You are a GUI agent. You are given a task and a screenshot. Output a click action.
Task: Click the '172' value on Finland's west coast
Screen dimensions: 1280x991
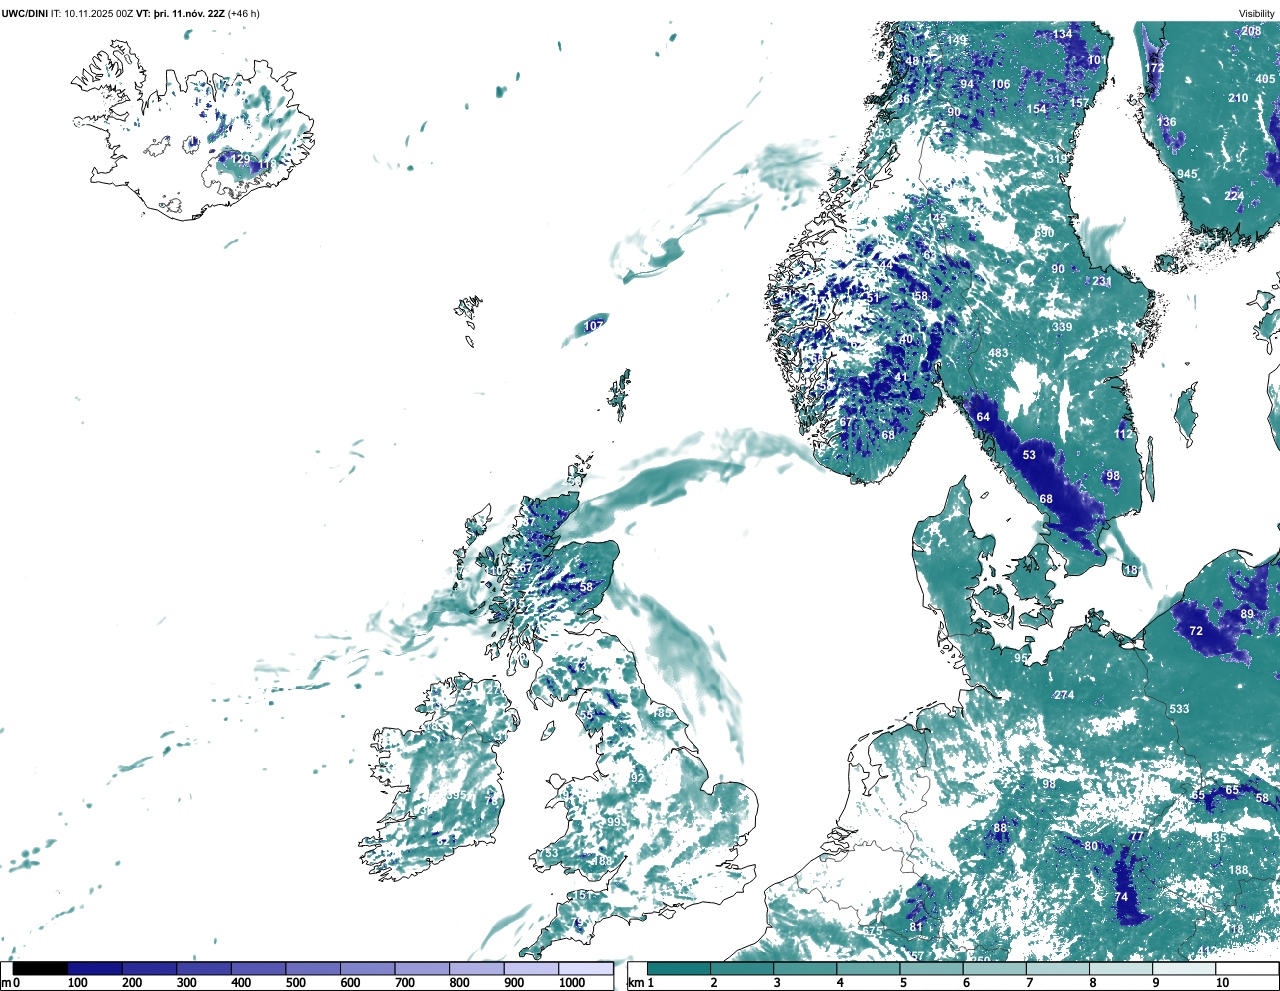tap(1155, 68)
